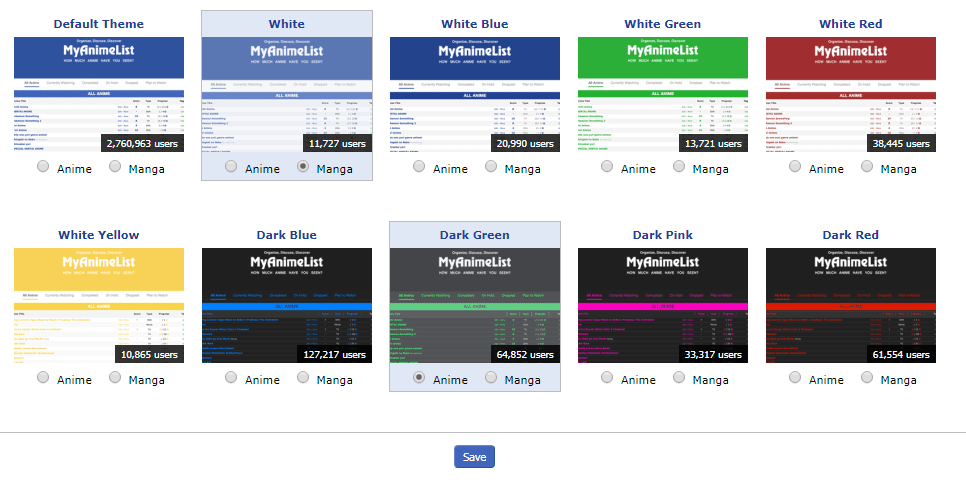Screen dimensions: 966x484
Task: Select Anime radio for Default Theme
Action: (43, 167)
